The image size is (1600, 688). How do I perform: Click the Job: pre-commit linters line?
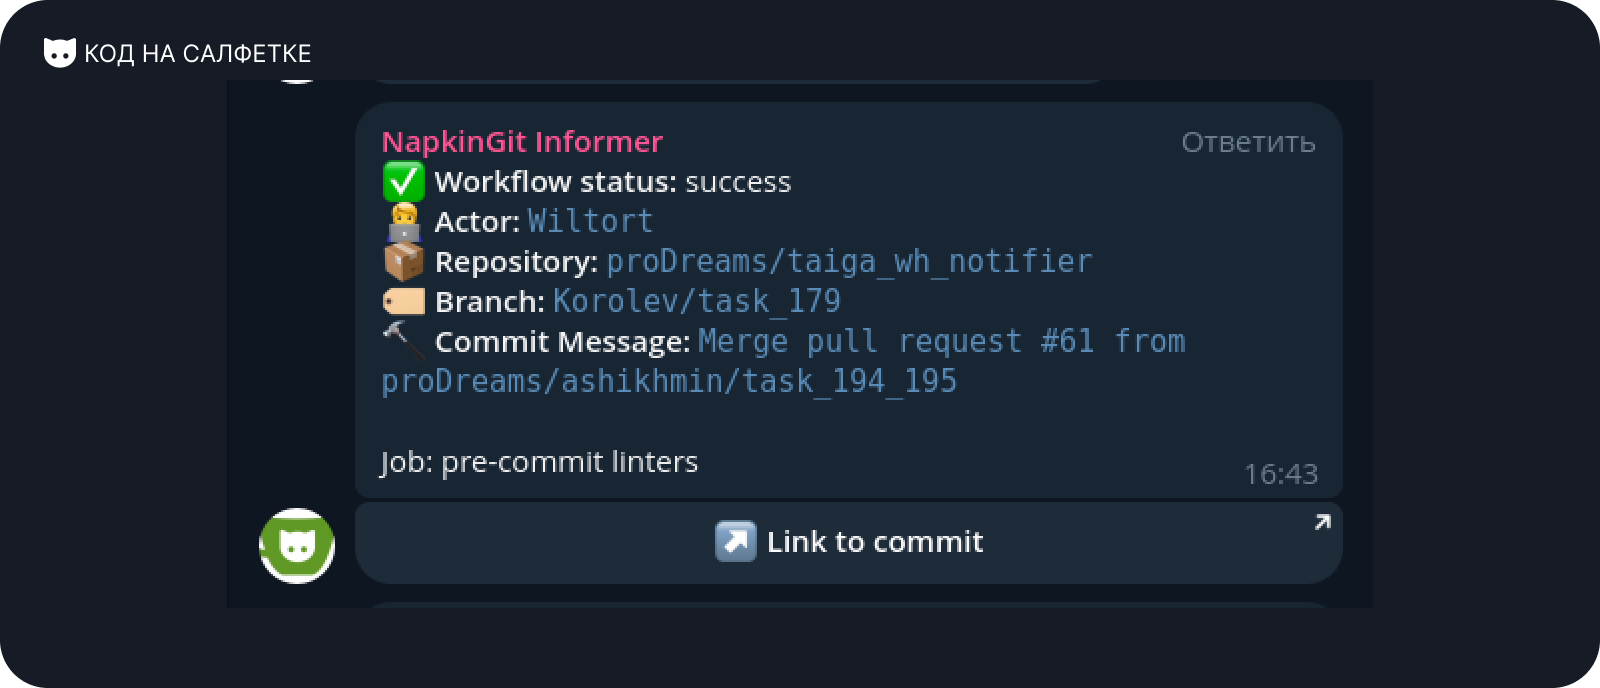[x=539, y=462]
